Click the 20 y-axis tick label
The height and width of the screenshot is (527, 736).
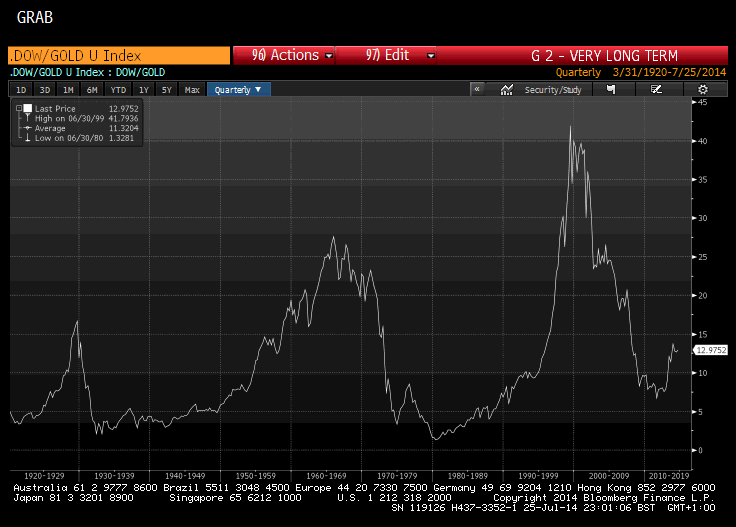pos(702,296)
